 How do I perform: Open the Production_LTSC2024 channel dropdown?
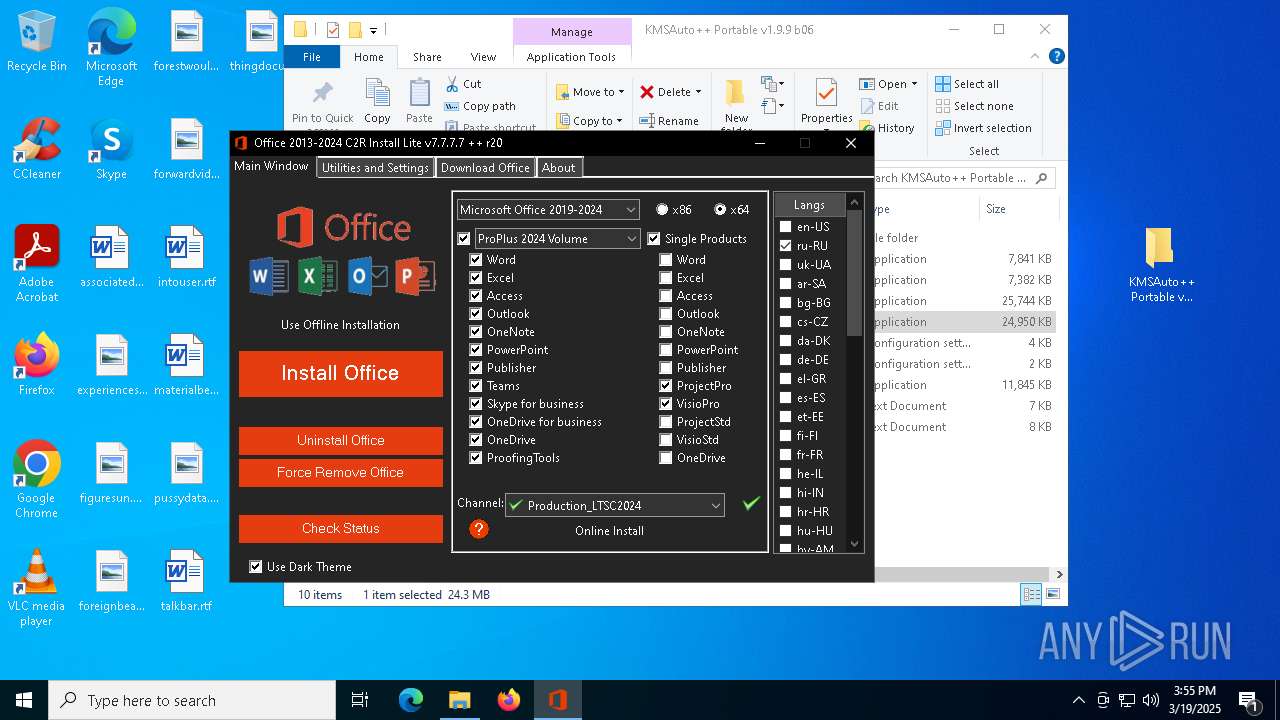click(x=614, y=506)
